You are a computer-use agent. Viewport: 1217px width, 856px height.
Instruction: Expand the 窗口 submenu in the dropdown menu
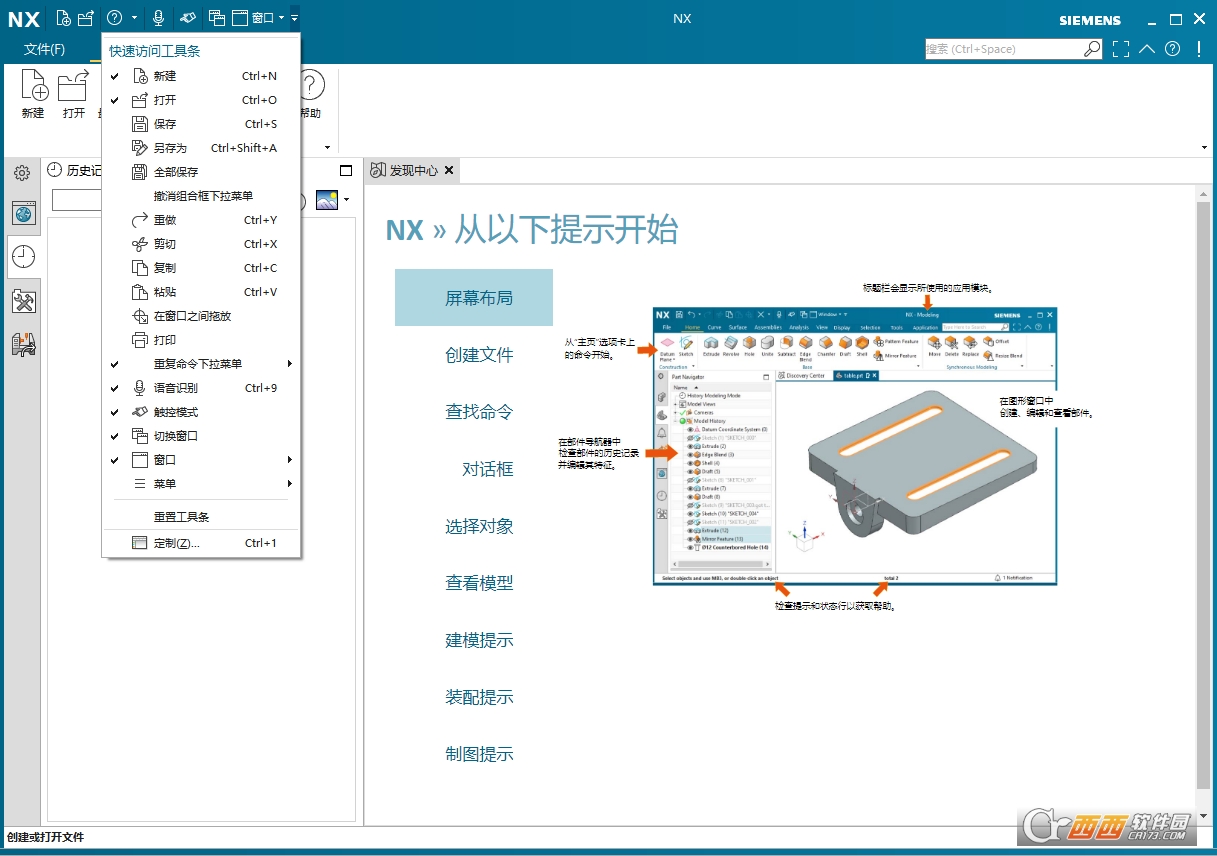point(201,460)
